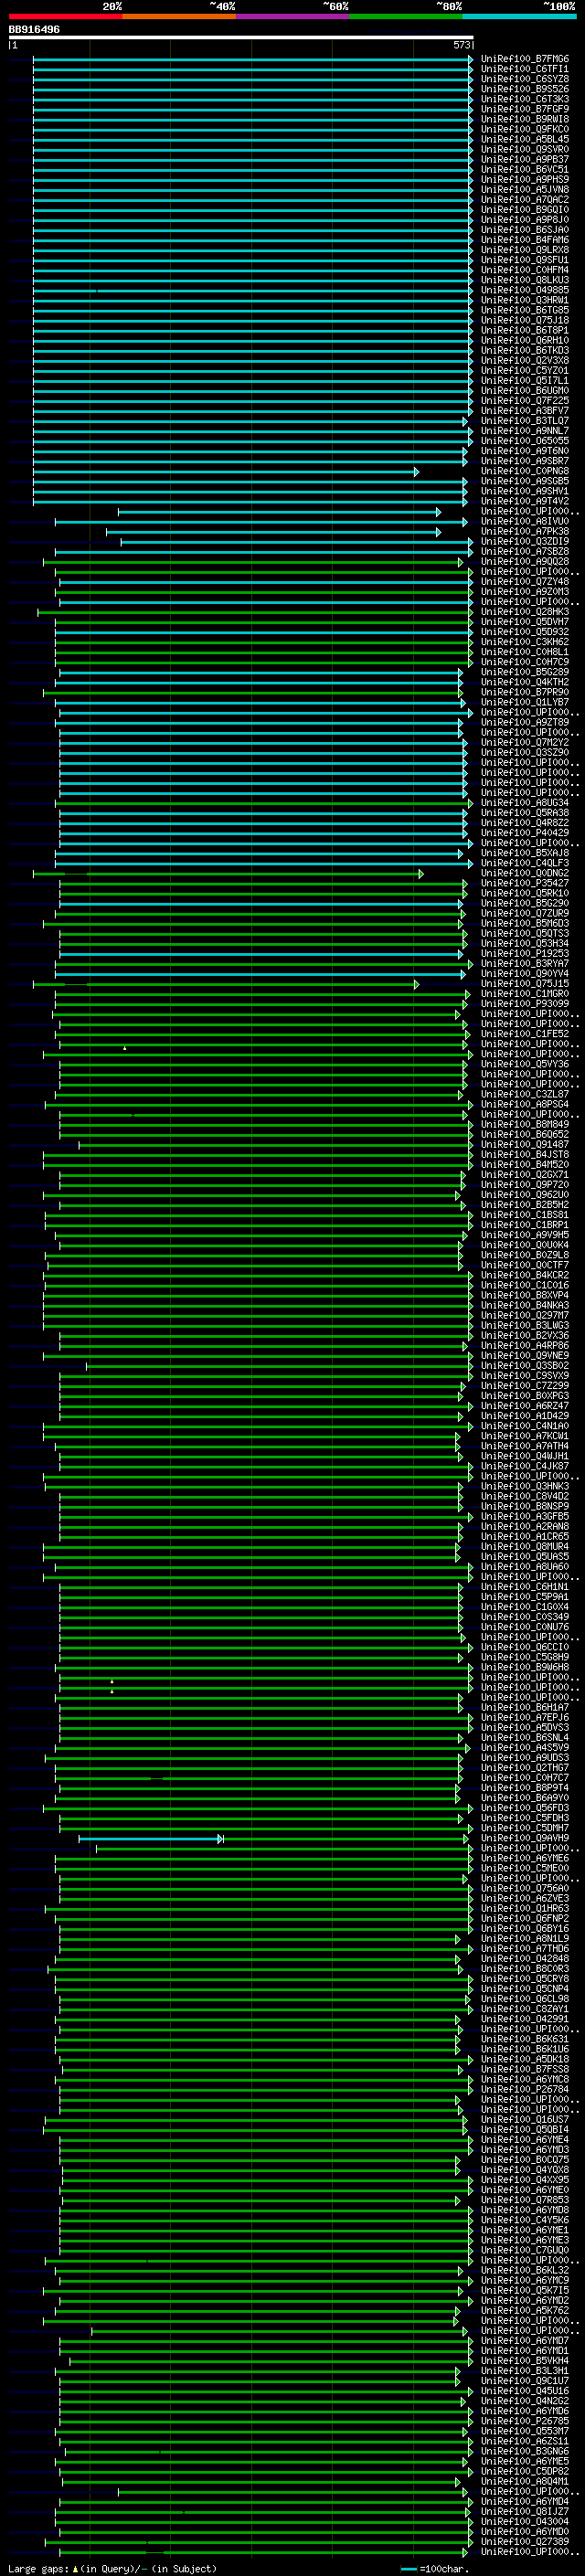Select the UniRef100_O65055 label
Image resolution: width=585 pixels, height=2576 pixels.
[524, 441]
